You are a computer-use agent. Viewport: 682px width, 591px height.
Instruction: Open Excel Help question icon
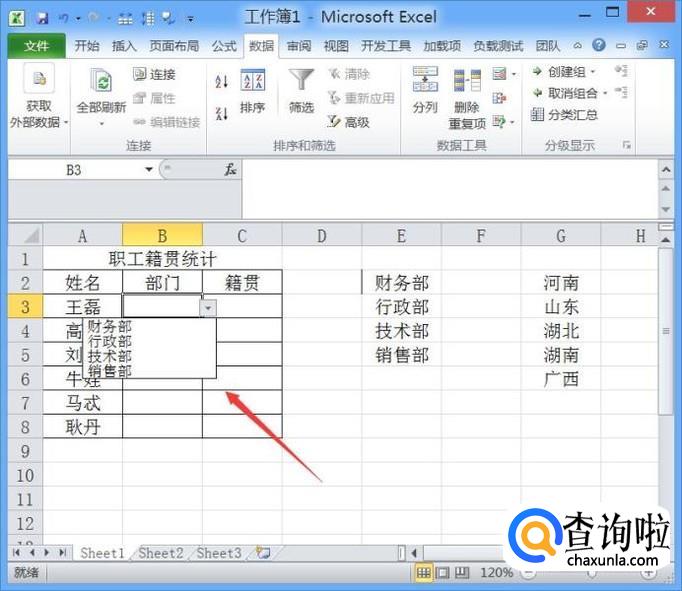(x=599, y=45)
